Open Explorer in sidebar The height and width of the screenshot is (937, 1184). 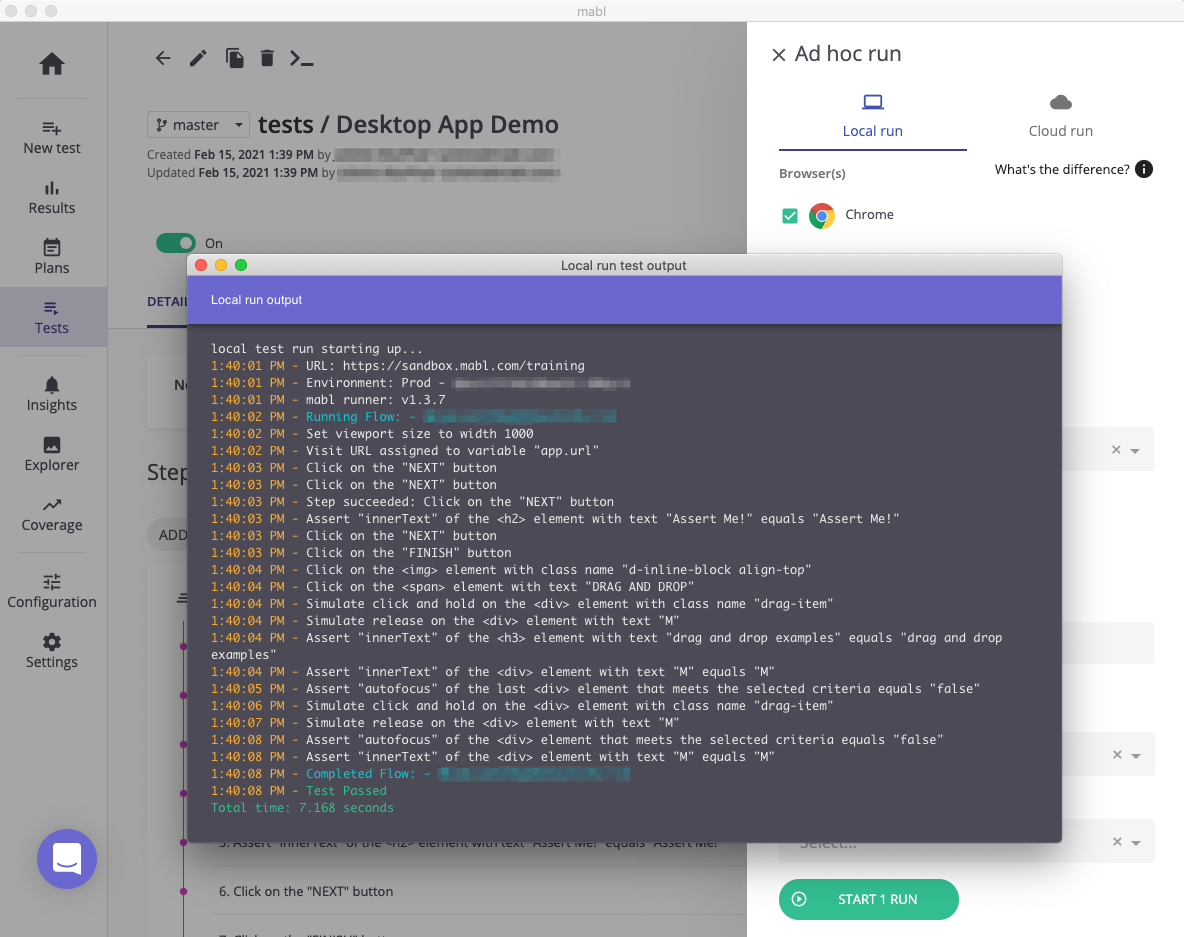coord(51,455)
